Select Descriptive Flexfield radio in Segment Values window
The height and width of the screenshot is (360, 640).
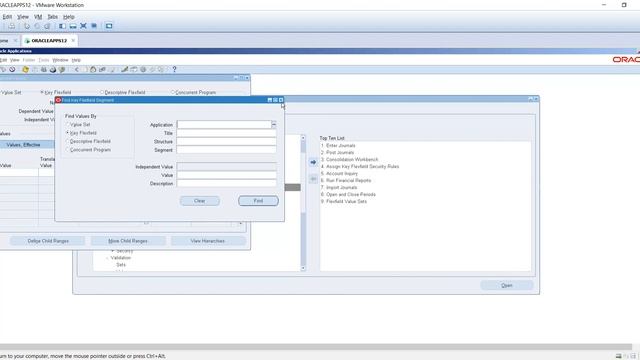pos(102,93)
